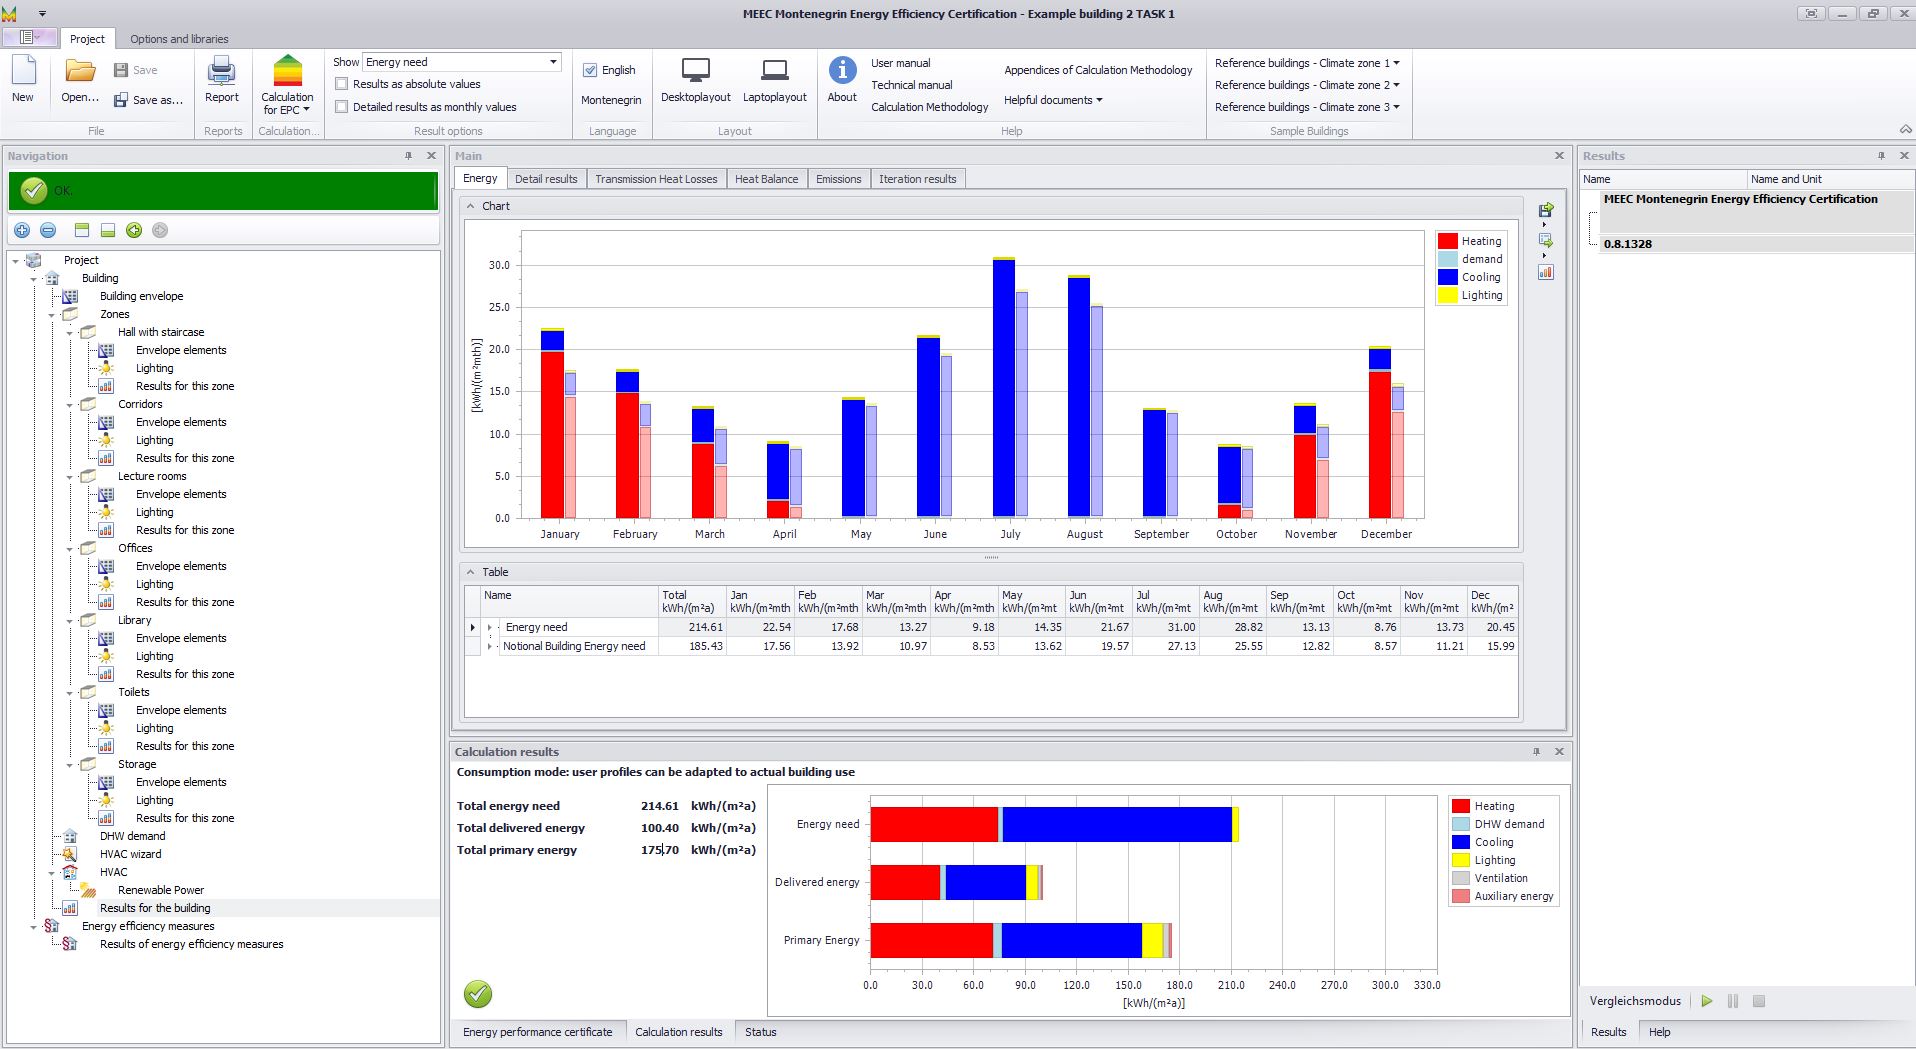Open the Helpful documents dropdown
This screenshot has width=1916, height=1049.
point(1053,100)
